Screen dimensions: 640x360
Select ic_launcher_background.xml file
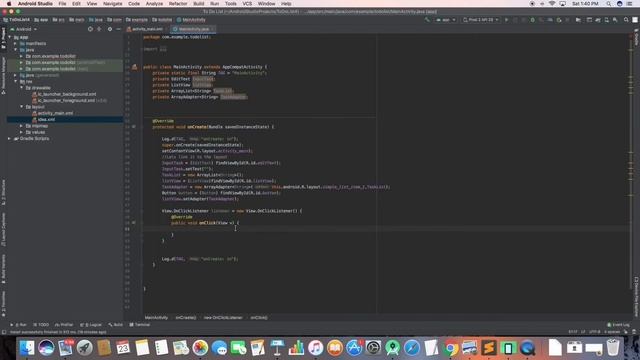[x=64, y=94]
